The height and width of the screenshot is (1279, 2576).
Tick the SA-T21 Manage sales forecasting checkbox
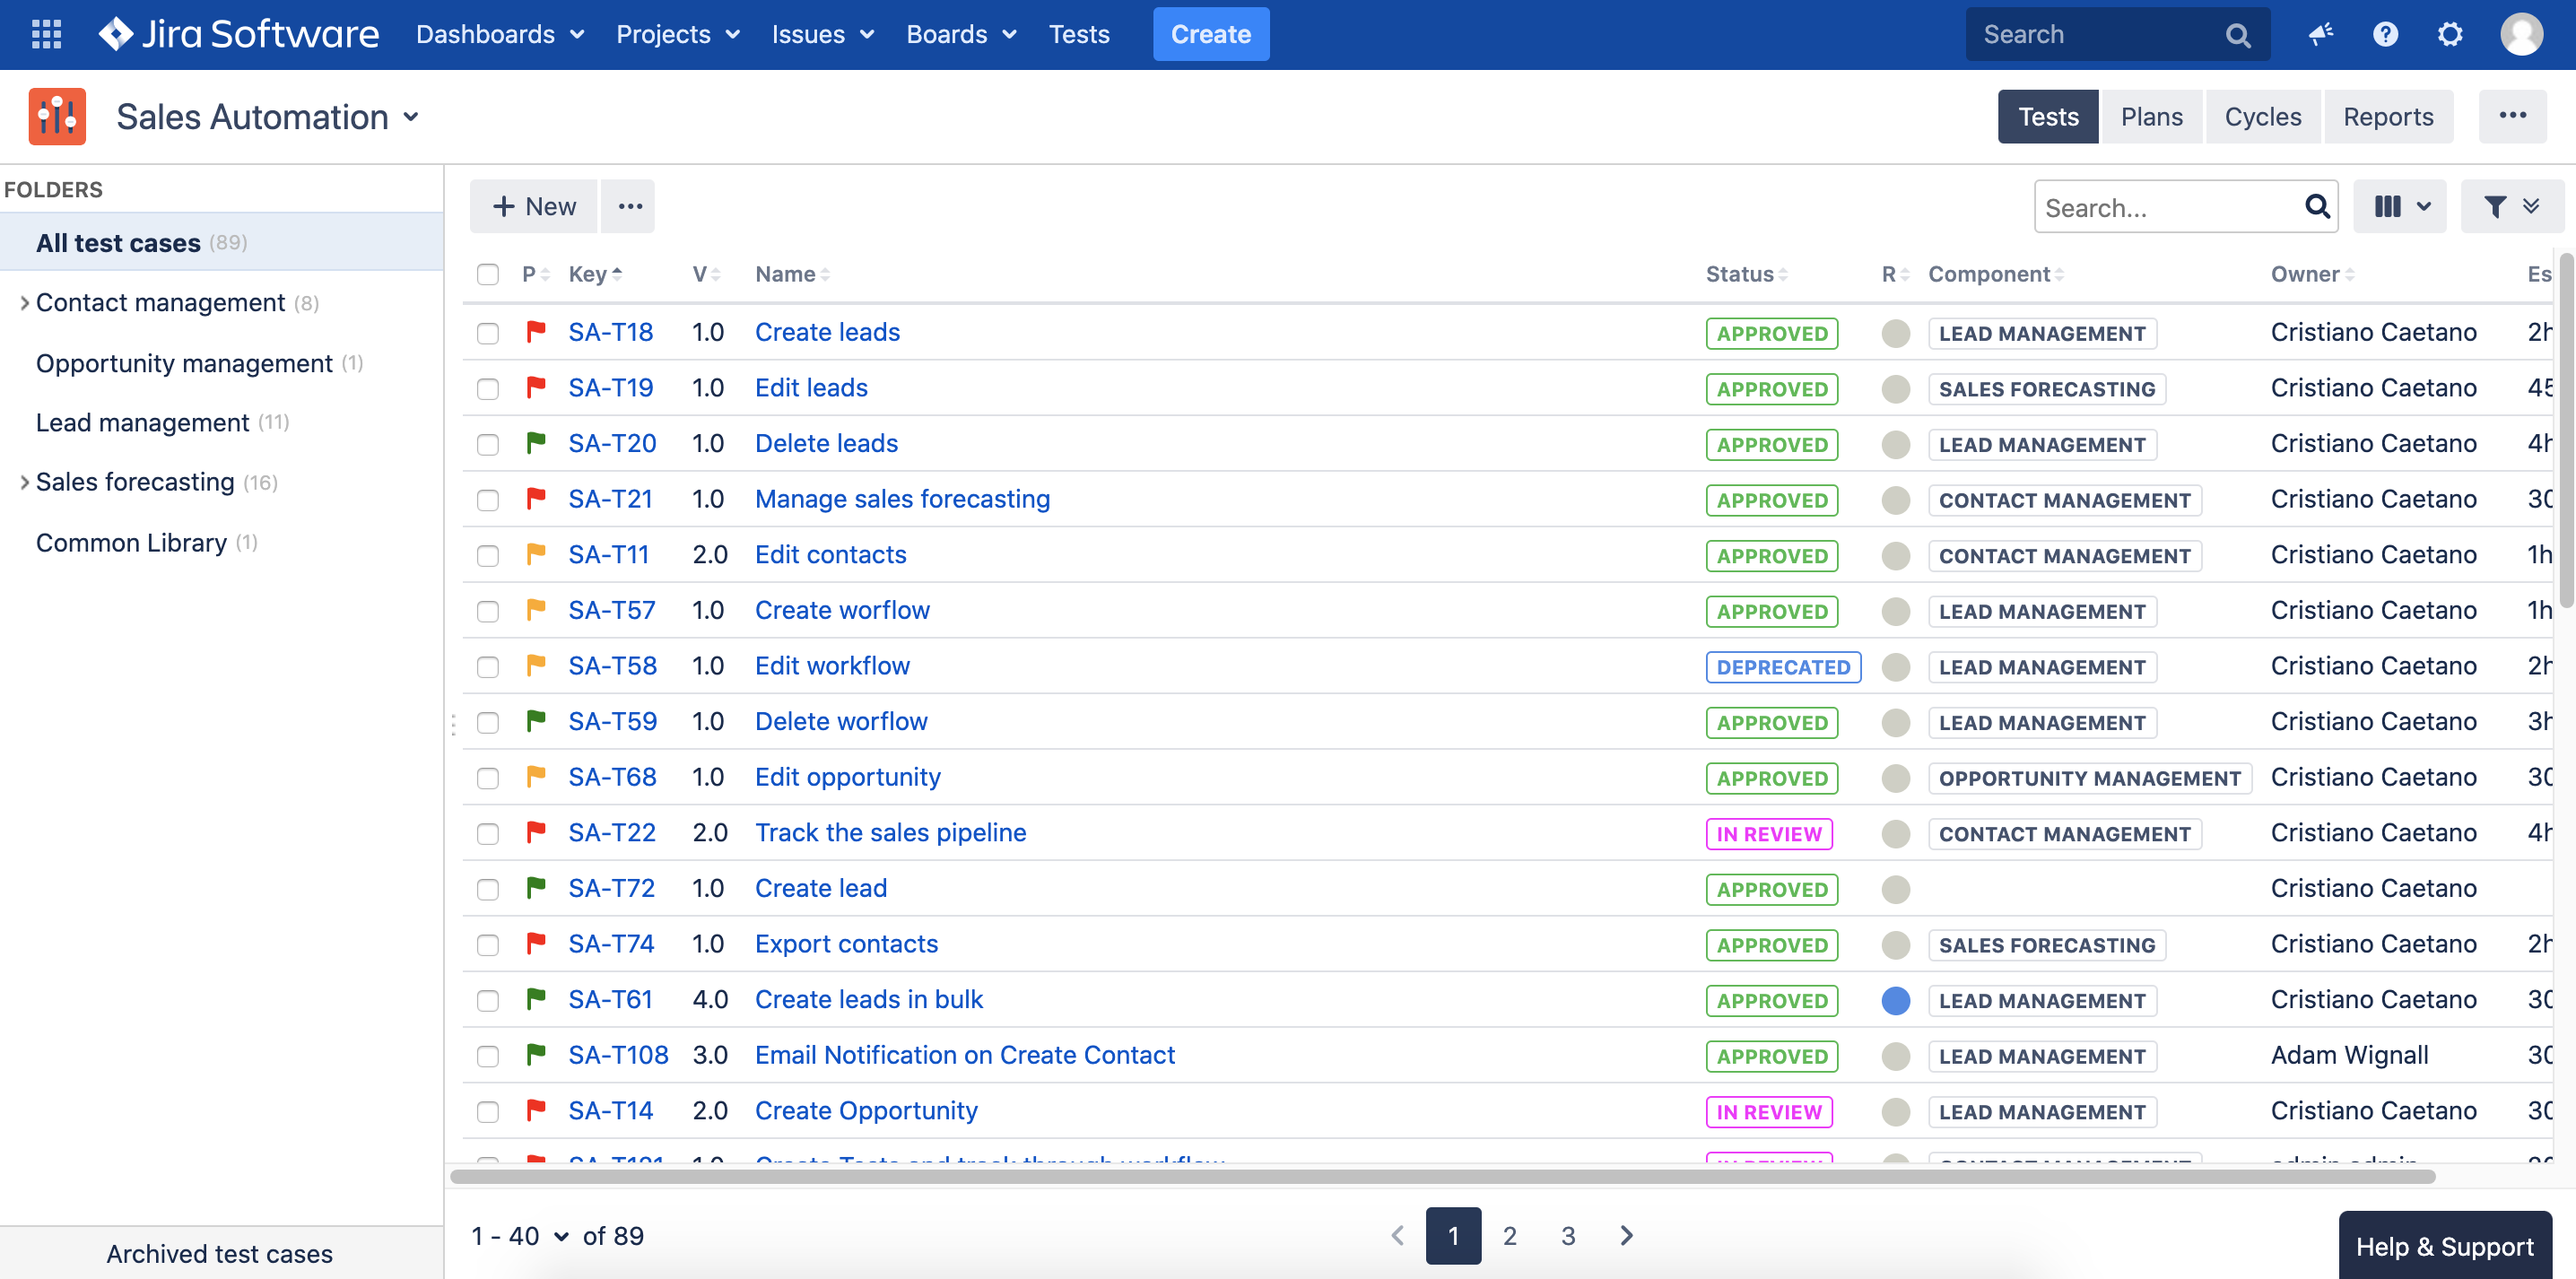point(487,500)
